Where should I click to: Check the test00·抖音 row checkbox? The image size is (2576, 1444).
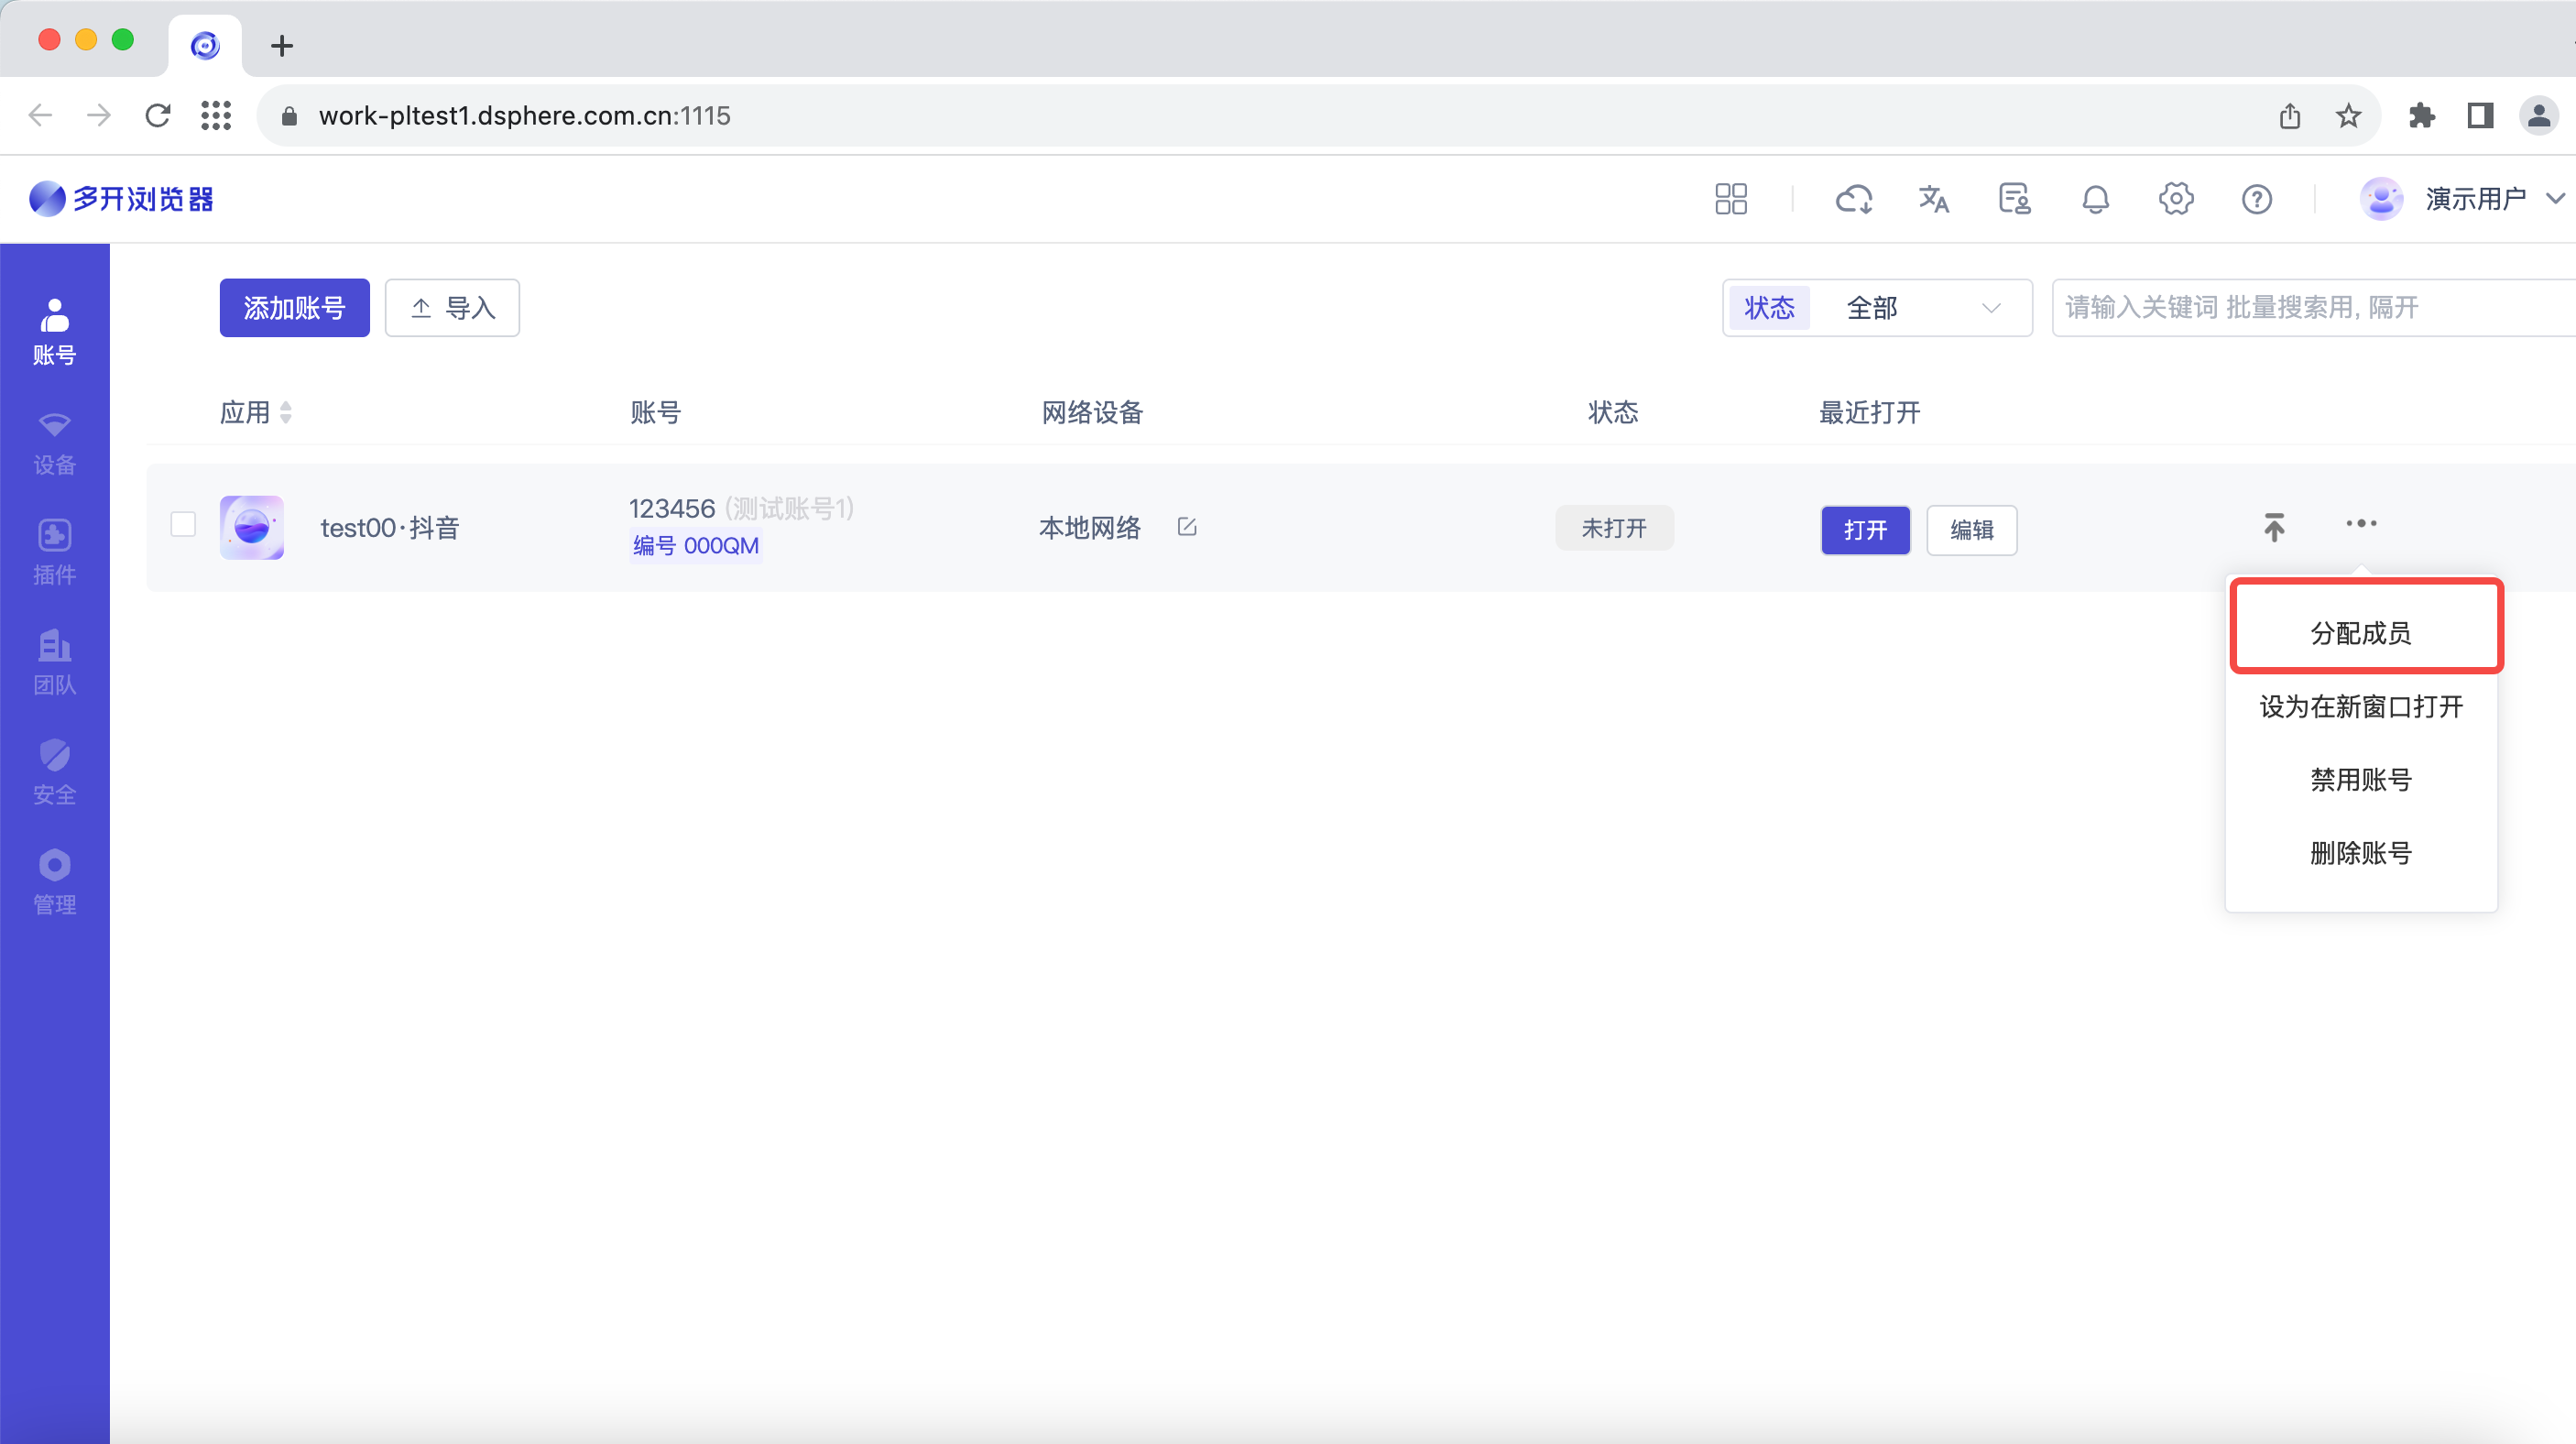[183, 524]
